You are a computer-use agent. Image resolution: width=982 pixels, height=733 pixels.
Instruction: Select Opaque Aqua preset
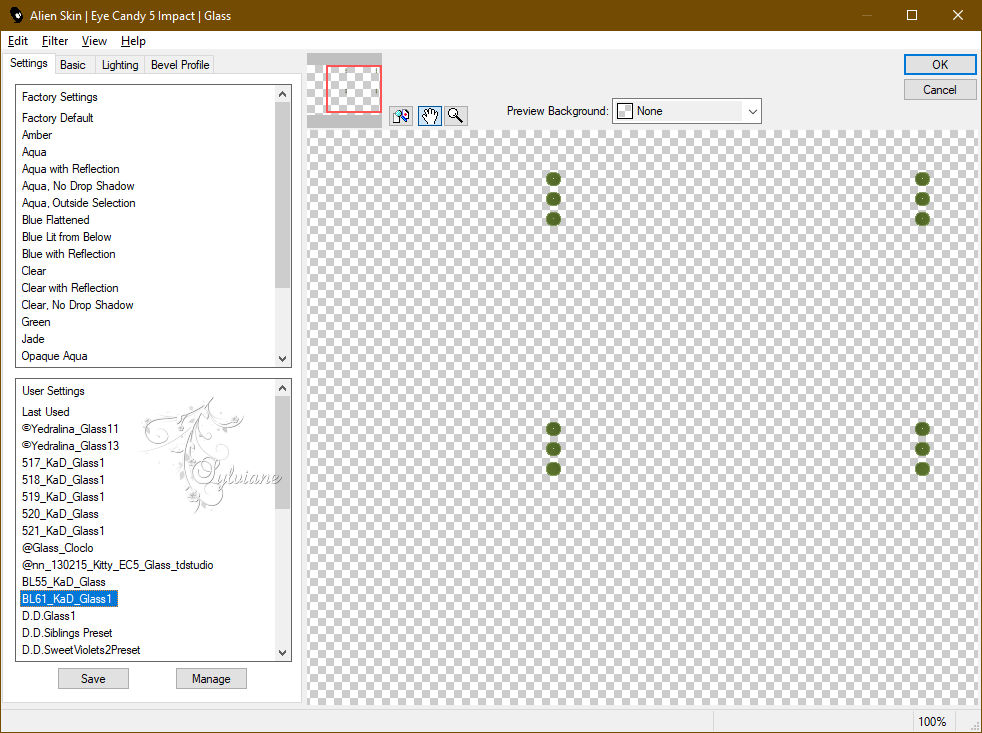54,356
